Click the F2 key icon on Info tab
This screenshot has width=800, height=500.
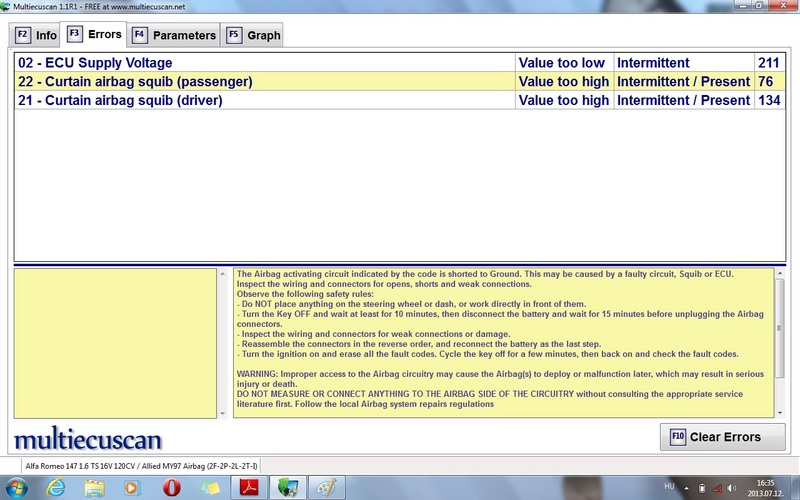point(22,35)
